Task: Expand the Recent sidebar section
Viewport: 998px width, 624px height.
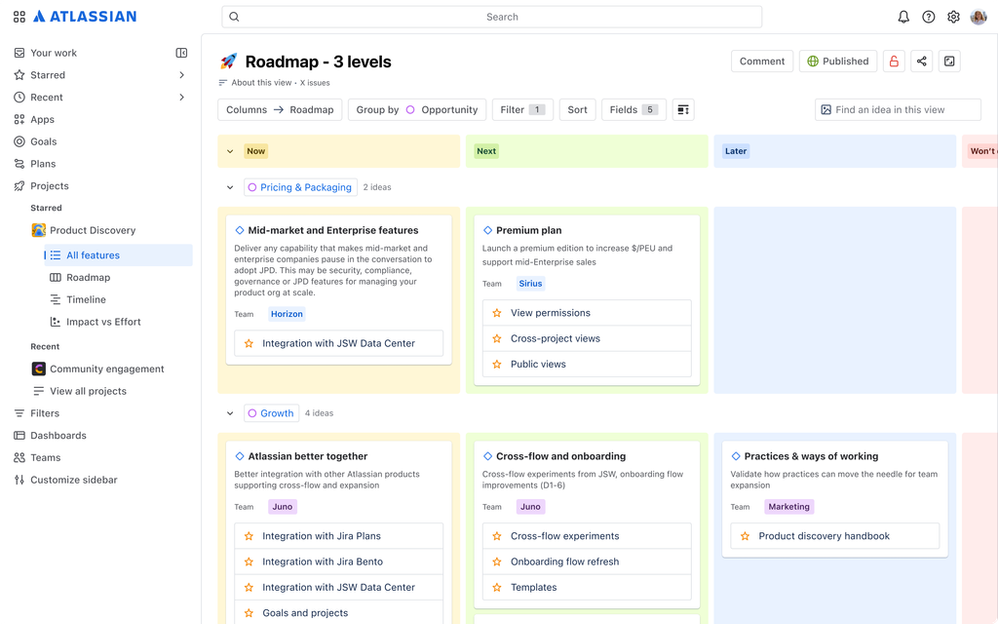Action: click(181, 97)
